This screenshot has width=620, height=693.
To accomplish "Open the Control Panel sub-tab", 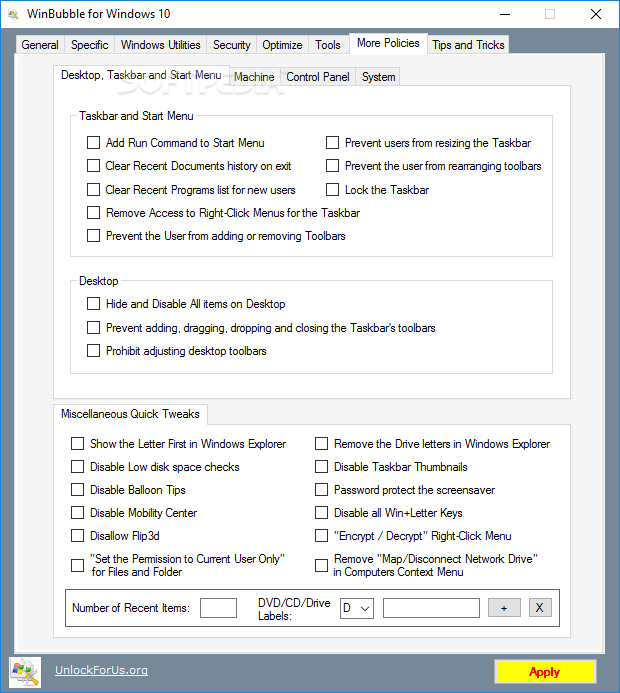I will [x=318, y=77].
